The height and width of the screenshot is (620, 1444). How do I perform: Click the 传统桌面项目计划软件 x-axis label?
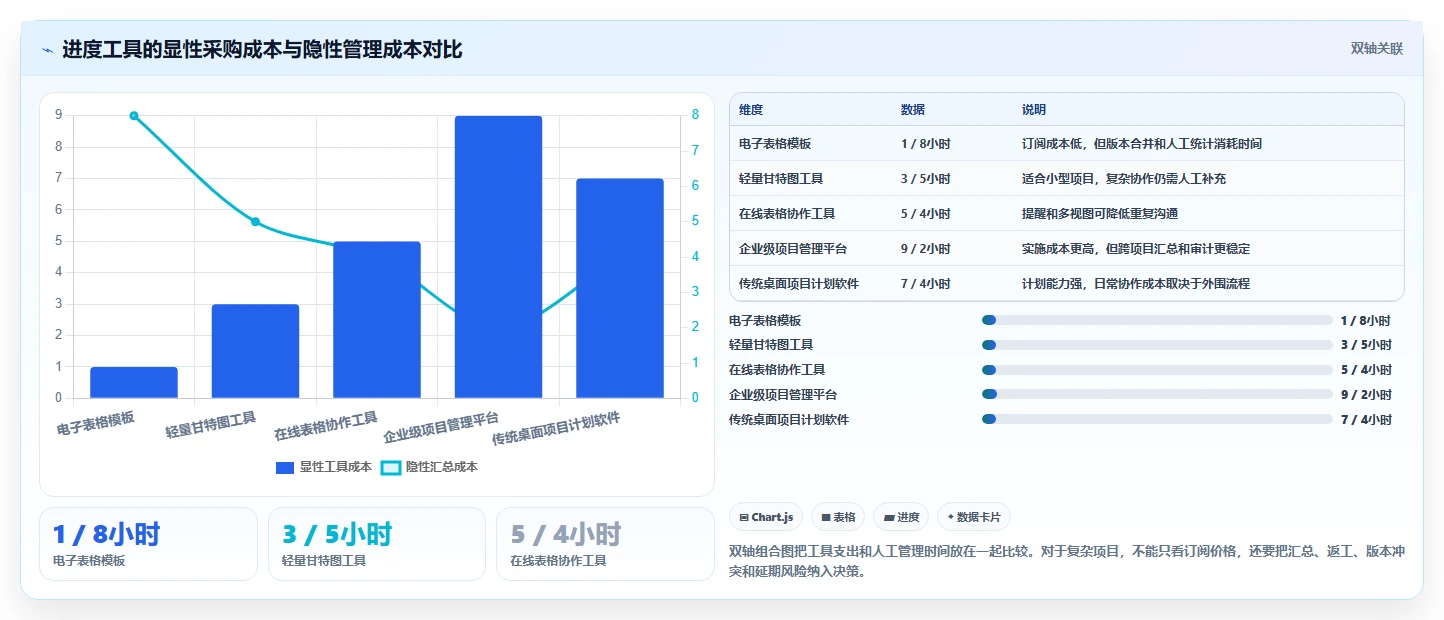pyautogui.click(x=556, y=430)
